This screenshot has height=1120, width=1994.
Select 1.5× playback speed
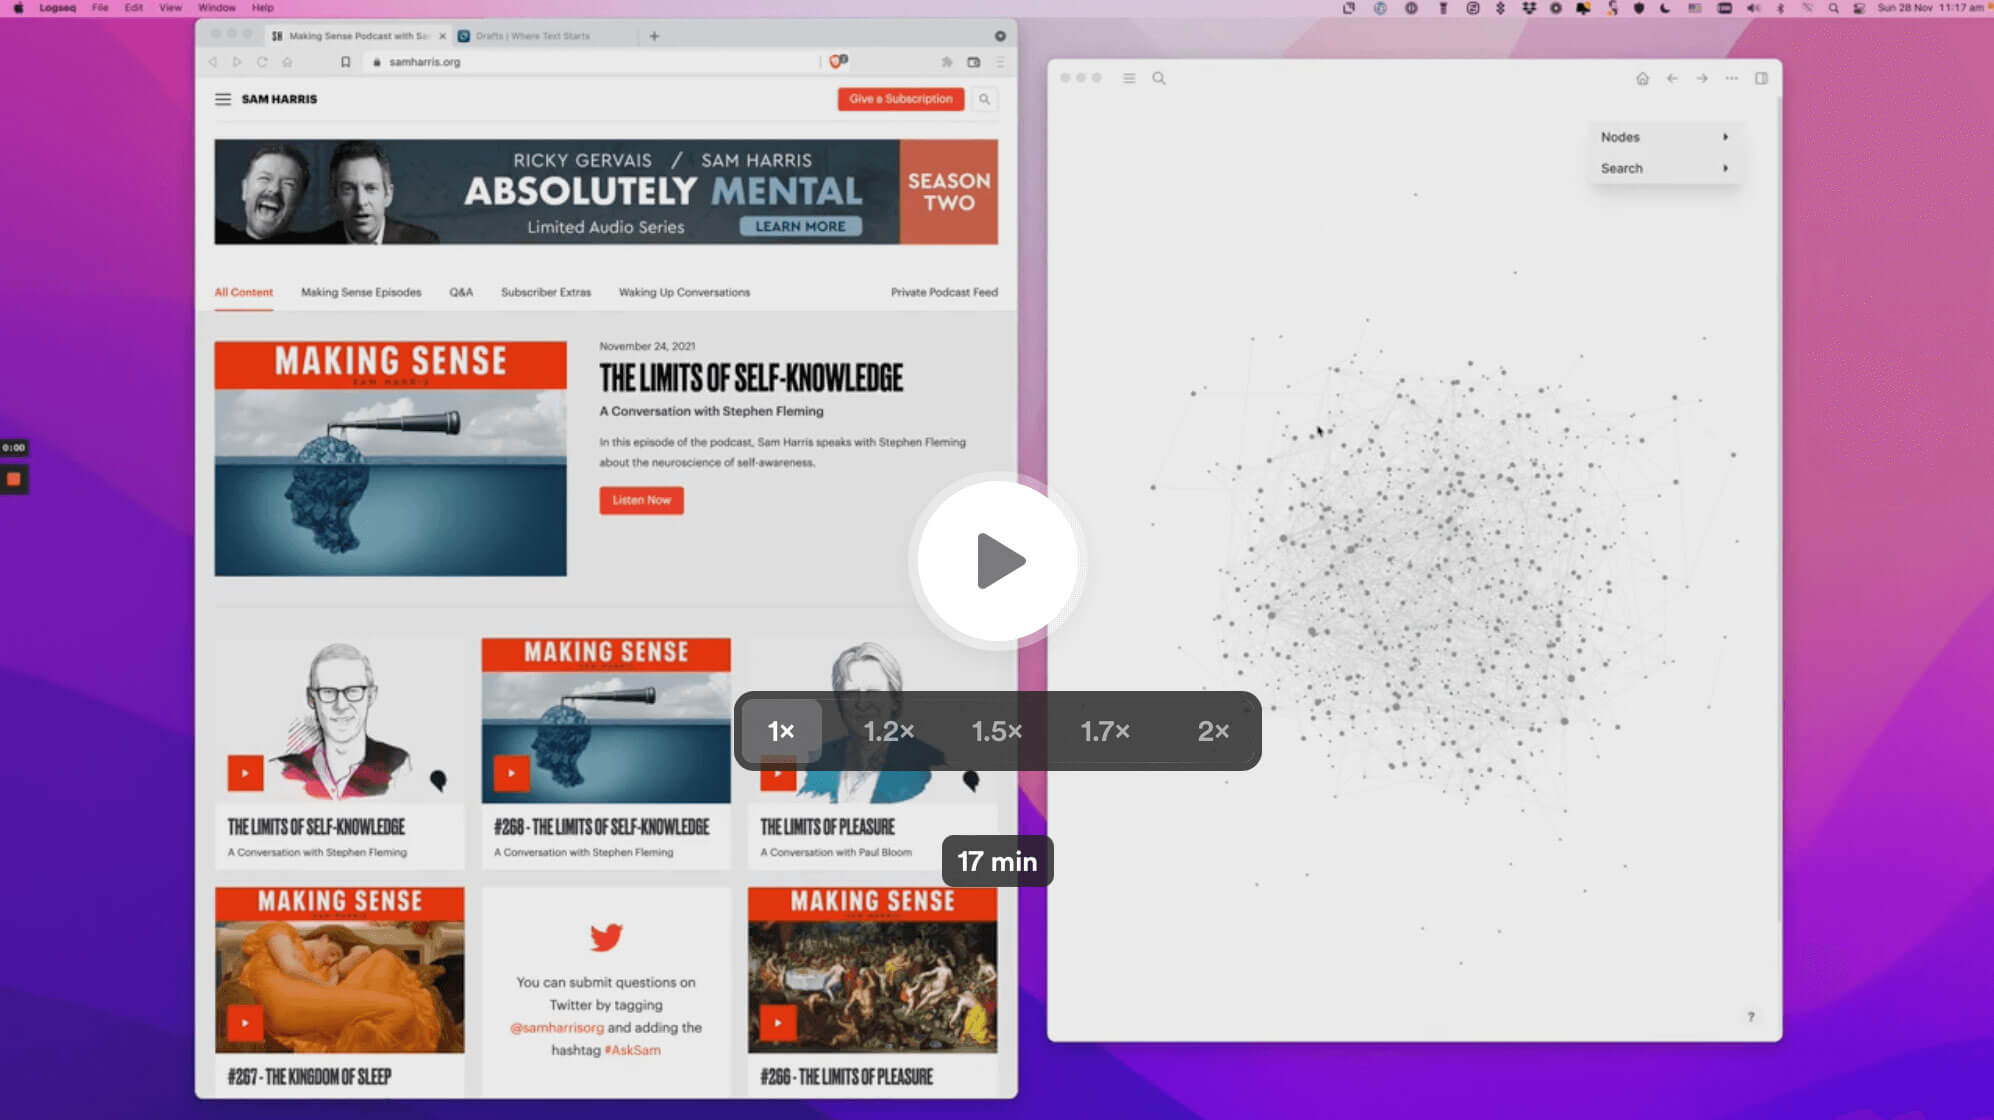pos(997,731)
